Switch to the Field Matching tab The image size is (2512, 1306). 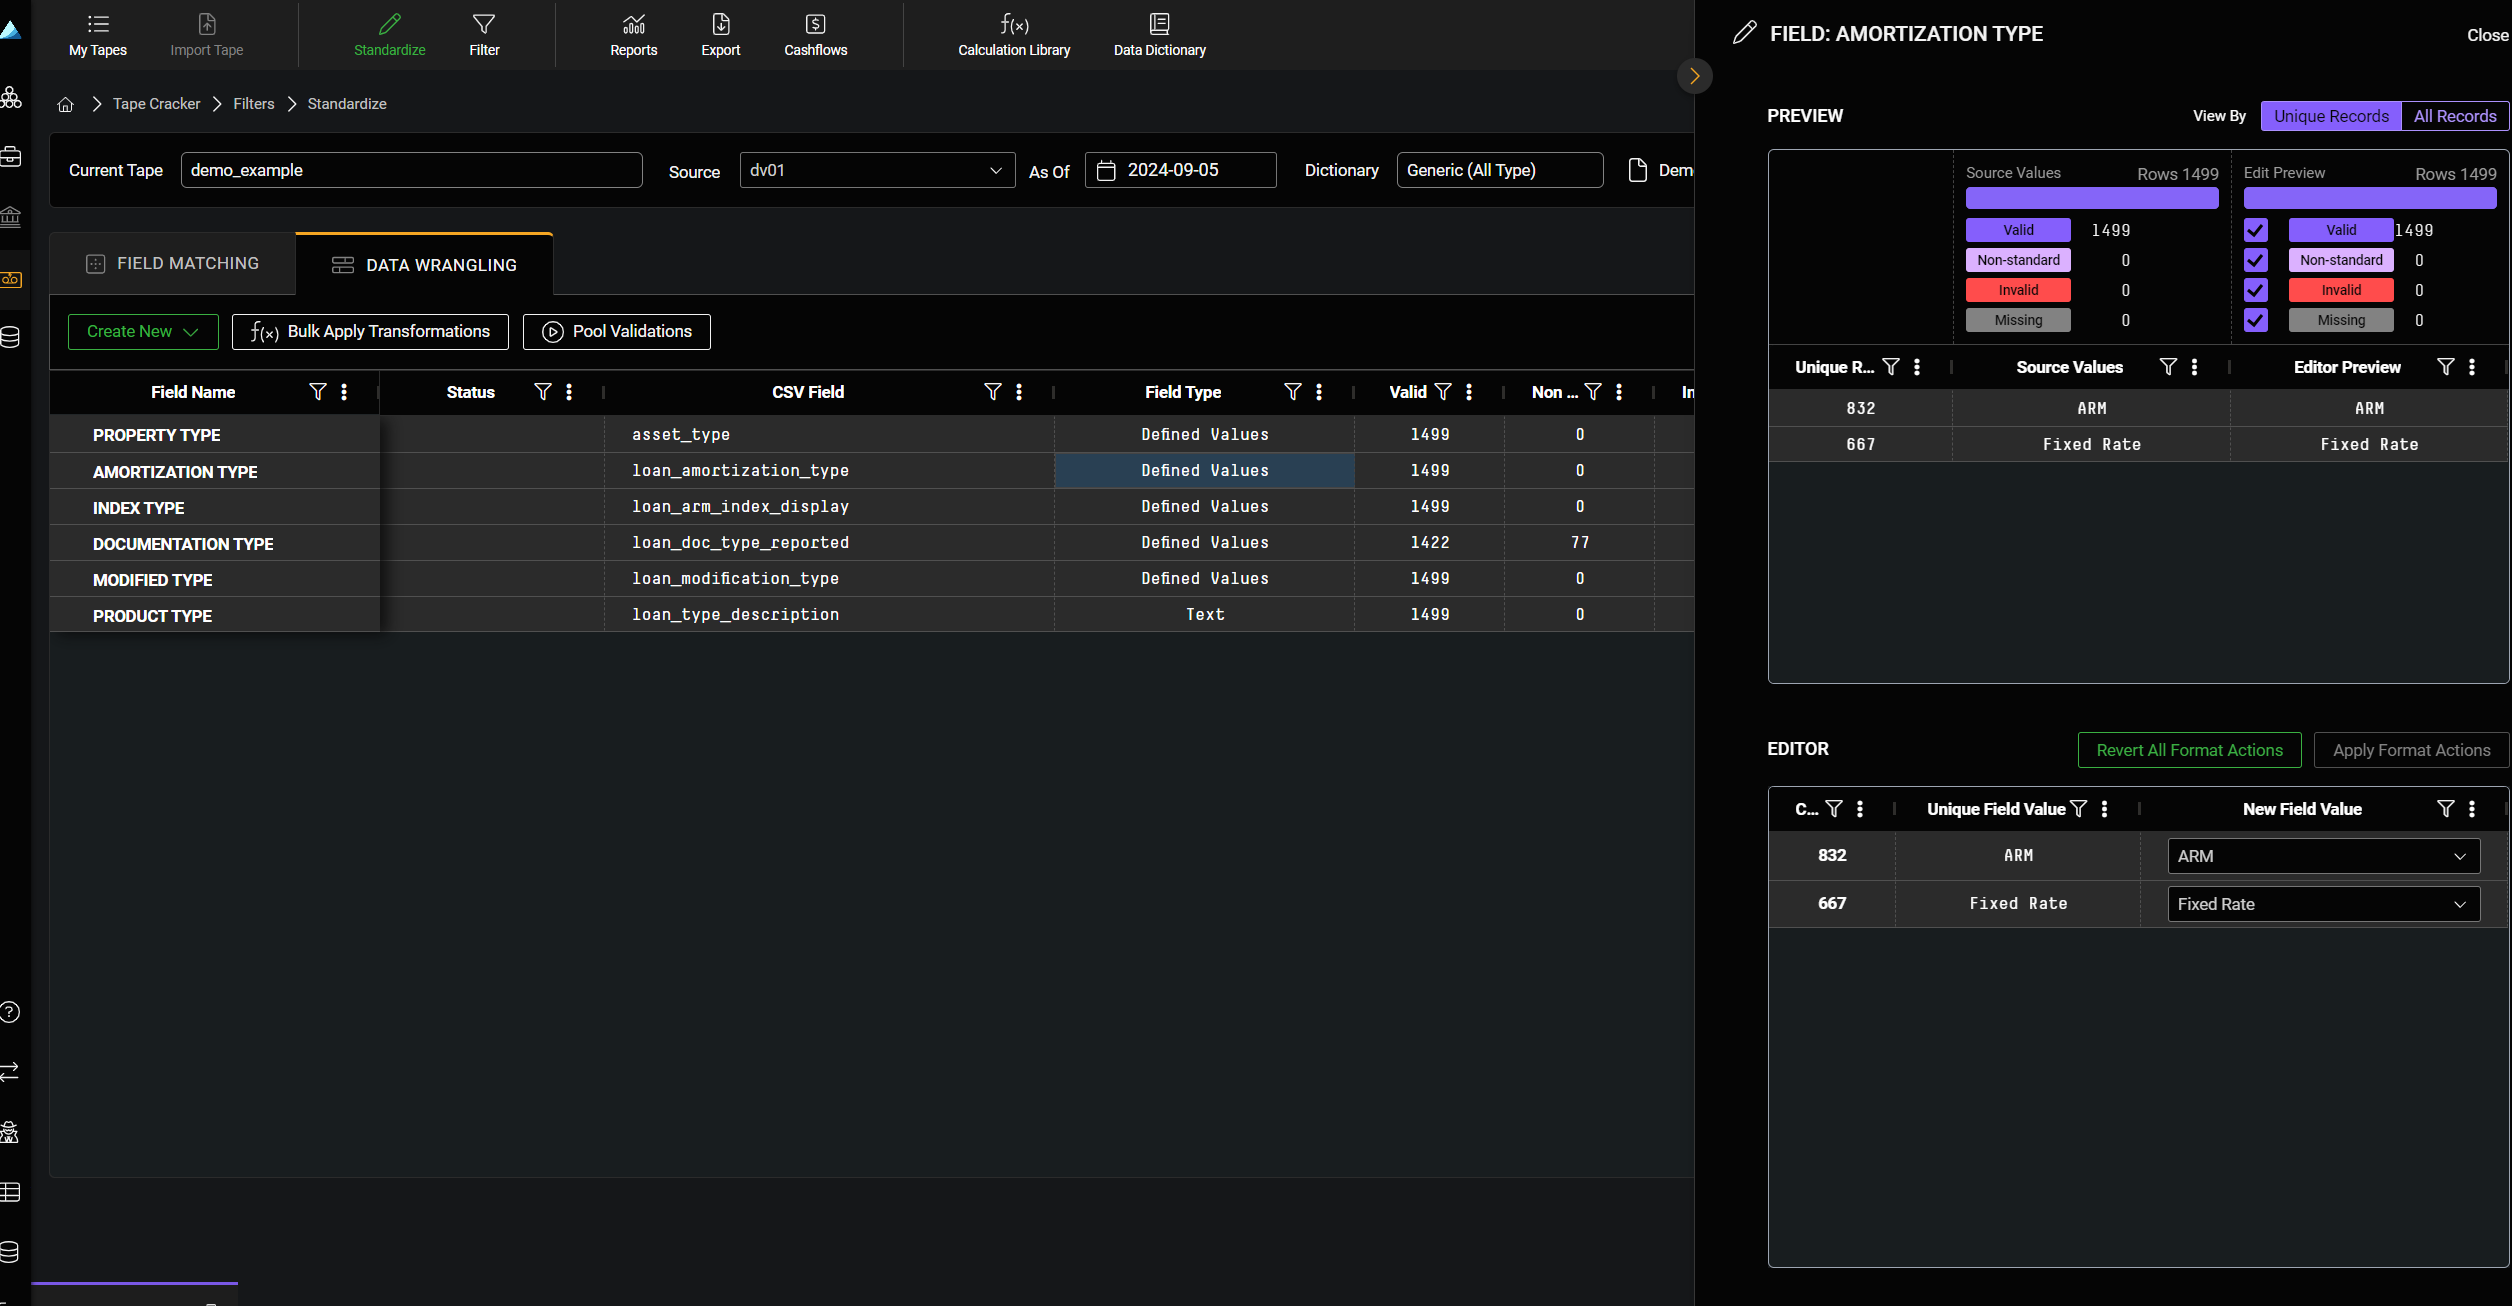(x=173, y=264)
